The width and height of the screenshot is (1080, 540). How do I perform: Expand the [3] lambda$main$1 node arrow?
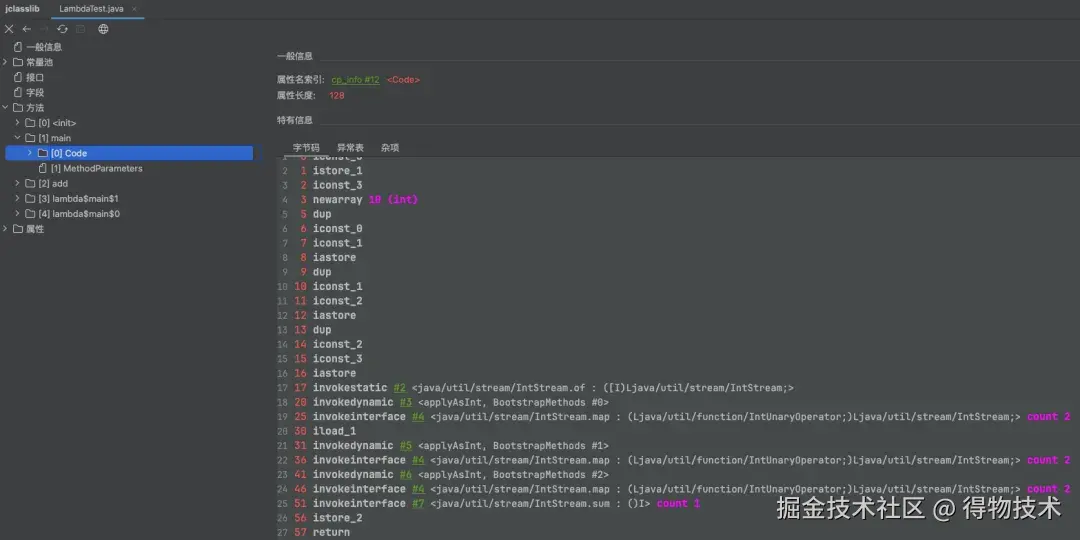pyautogui.click(x=18, y=198)
